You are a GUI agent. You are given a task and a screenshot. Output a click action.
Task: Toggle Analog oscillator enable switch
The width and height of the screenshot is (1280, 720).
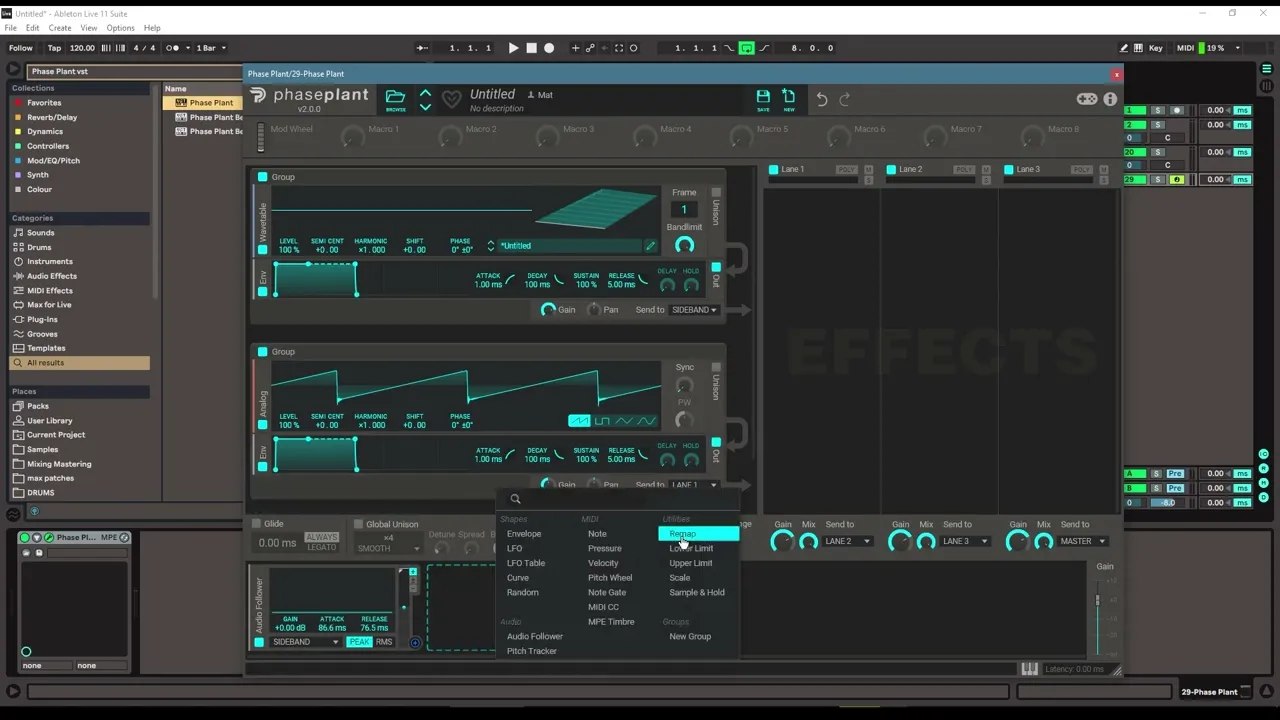(263, 425)
